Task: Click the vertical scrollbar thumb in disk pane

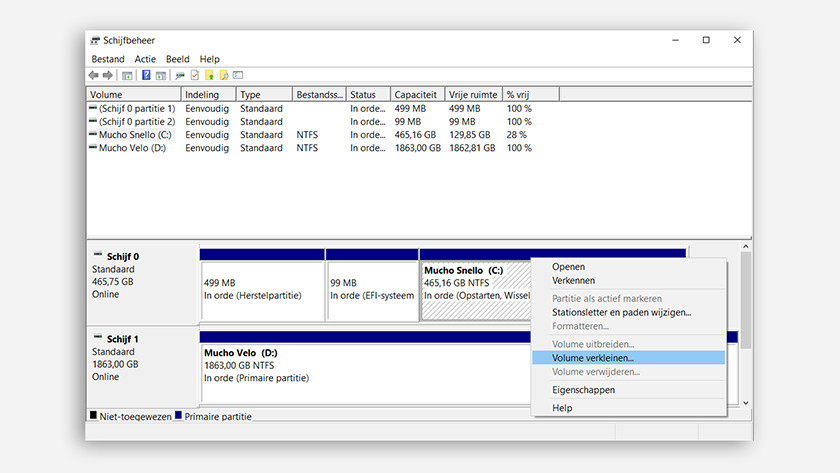Action: pos(746,300)
